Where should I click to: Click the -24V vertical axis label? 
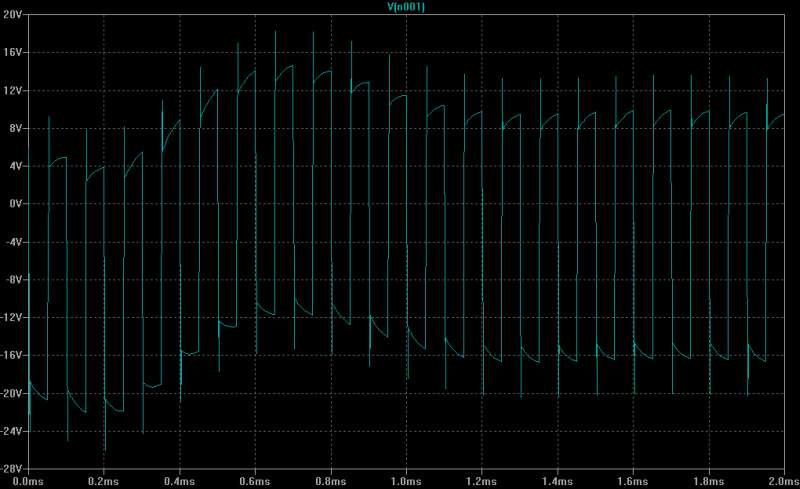(12, 431)
